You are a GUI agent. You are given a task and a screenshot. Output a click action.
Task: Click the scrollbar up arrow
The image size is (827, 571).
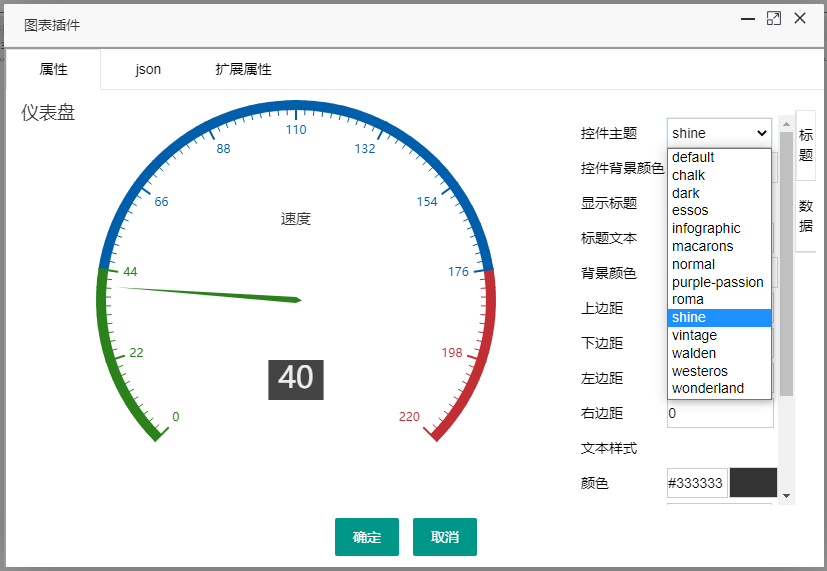[786, 124]
